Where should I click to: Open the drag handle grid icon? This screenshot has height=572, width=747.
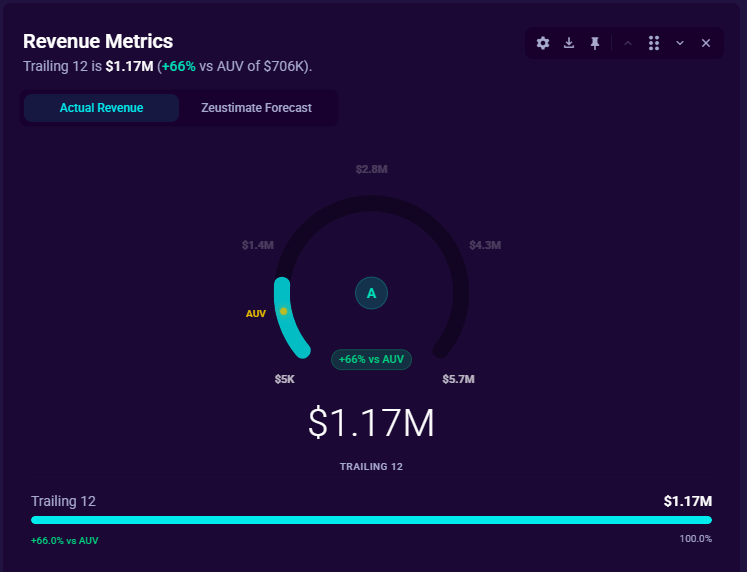tap(654, 43)
